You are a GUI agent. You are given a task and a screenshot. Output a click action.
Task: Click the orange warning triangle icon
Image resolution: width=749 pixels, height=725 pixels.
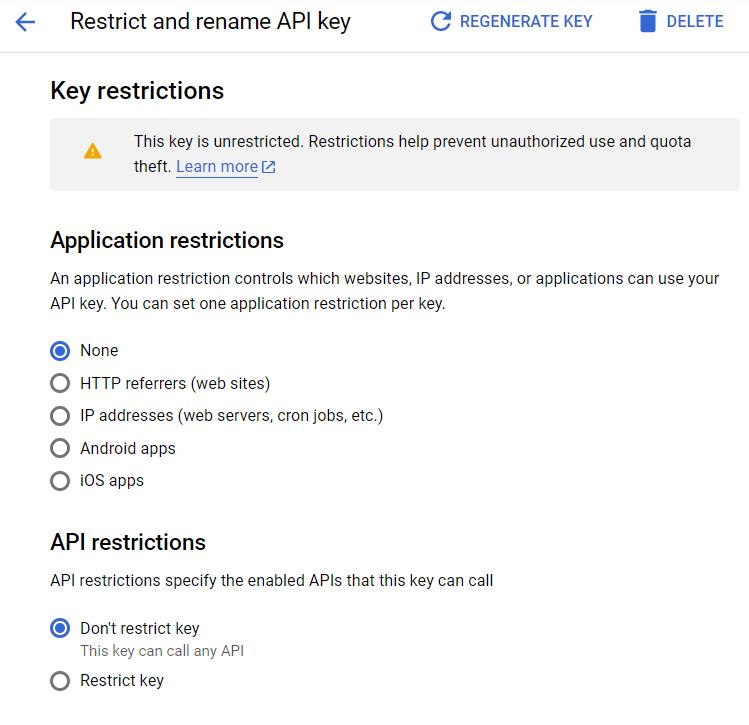coord(93,151)
